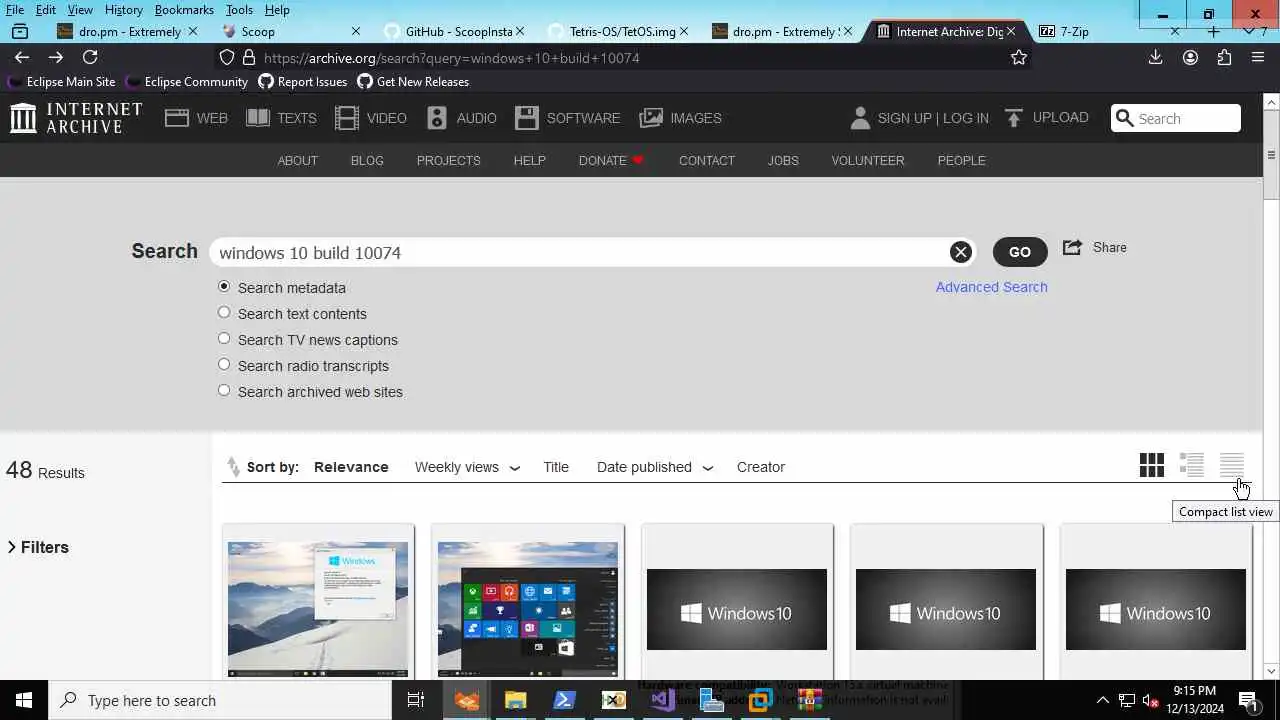Open the VOLUNTEER link
Image resolution: width=1280 pixels, height=720 pixels.
pyautogui.click(x=868, y=160)
